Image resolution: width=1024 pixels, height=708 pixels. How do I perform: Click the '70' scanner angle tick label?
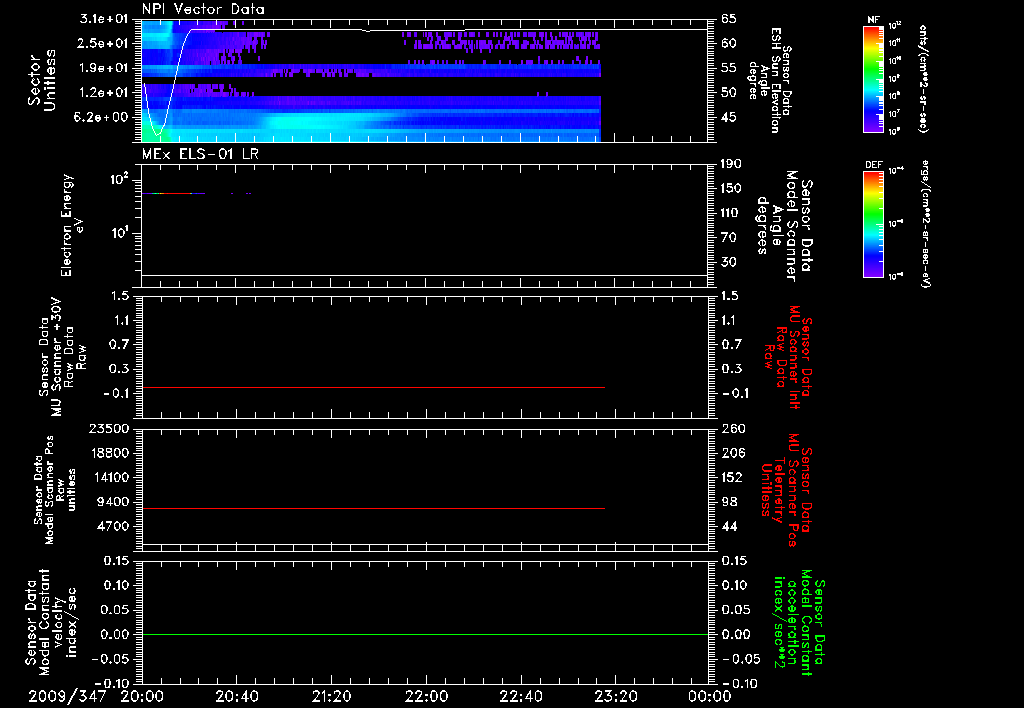[x=729, y=237]
